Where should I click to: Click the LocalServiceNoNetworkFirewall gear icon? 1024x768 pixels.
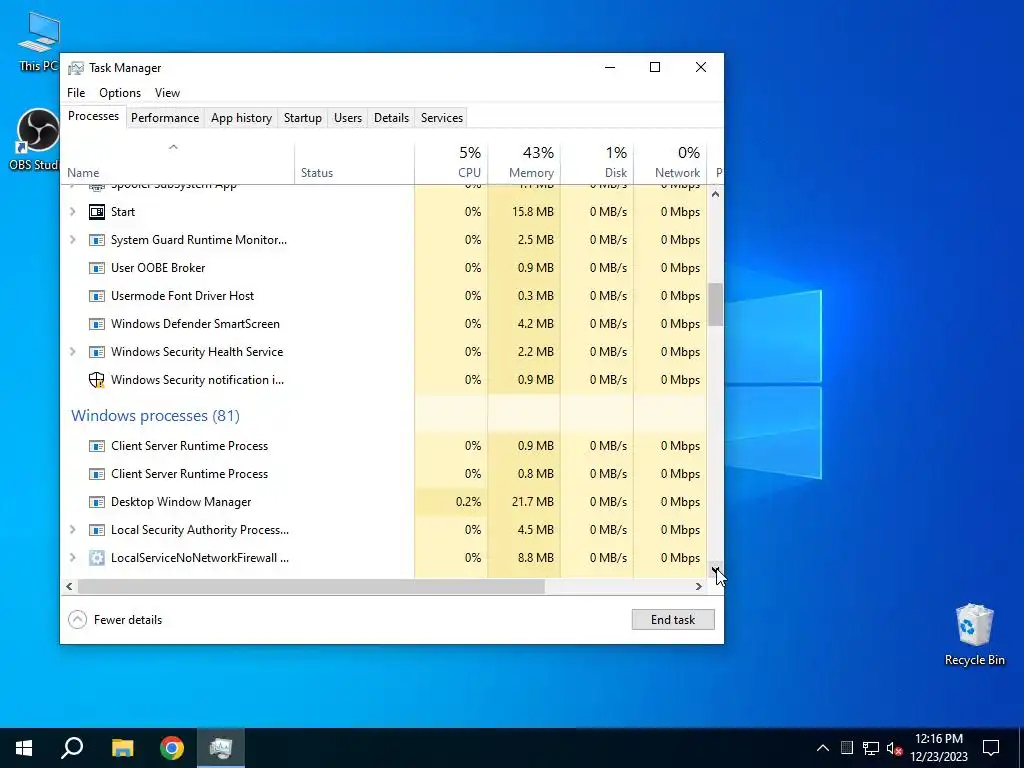click(x=97, y=558)
